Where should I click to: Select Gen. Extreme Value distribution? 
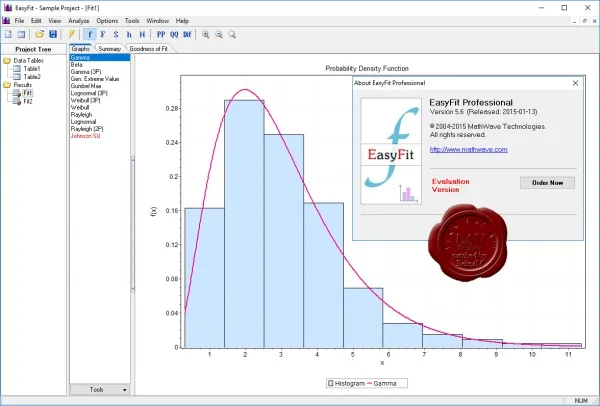[x=100, y=79]
